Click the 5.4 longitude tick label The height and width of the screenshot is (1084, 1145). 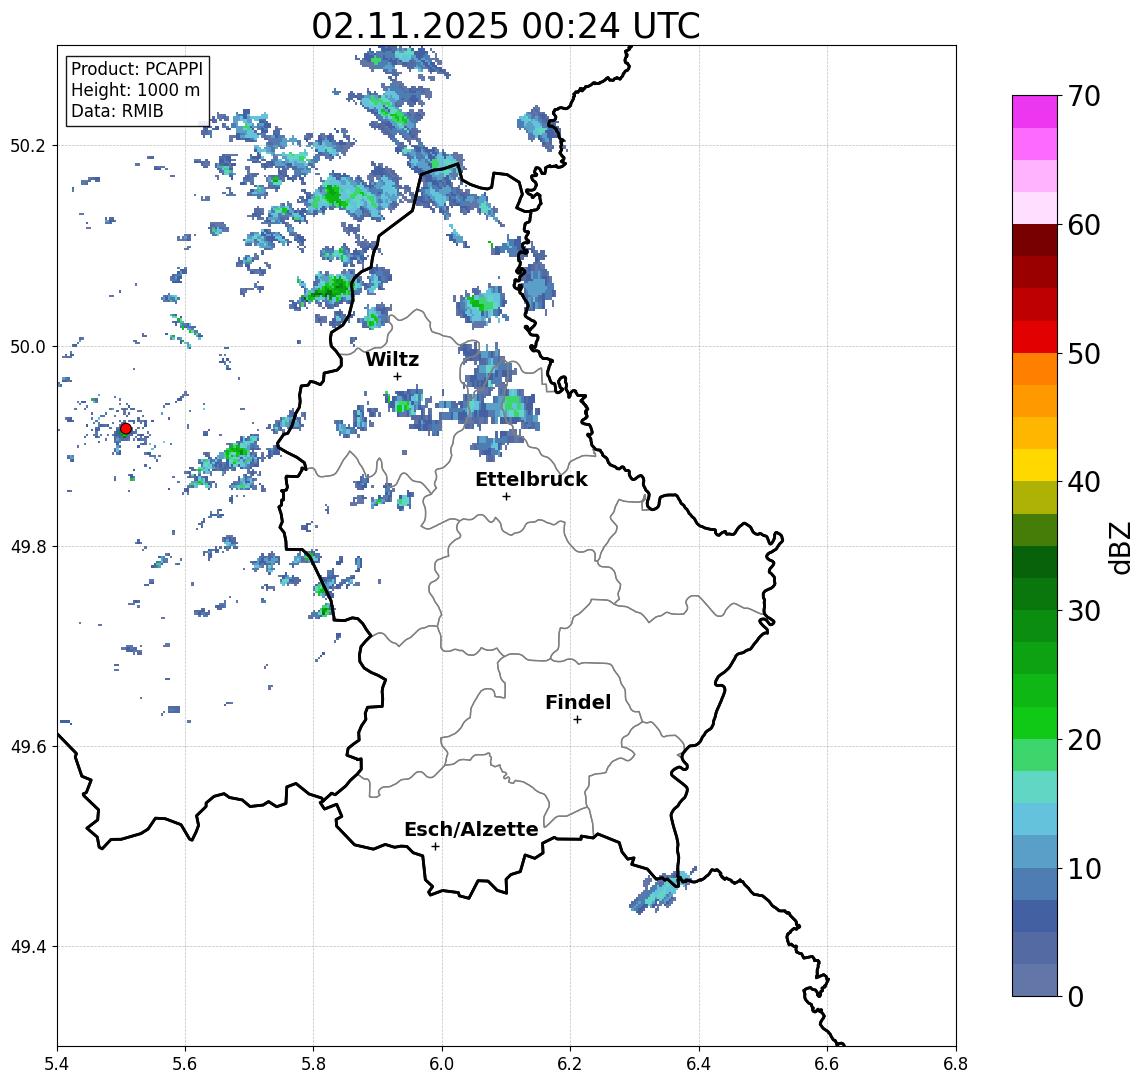point(57,1064)
